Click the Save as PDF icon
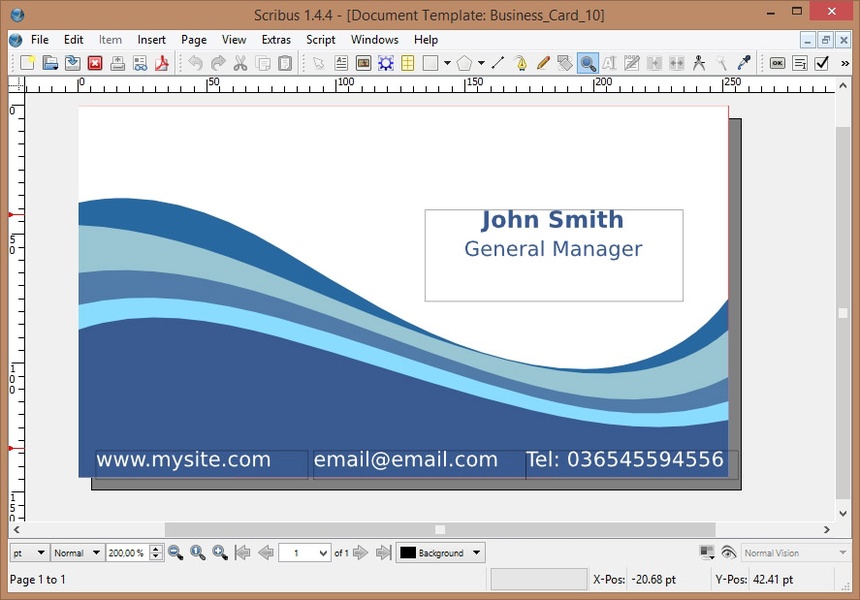 (x=161, y=63)
